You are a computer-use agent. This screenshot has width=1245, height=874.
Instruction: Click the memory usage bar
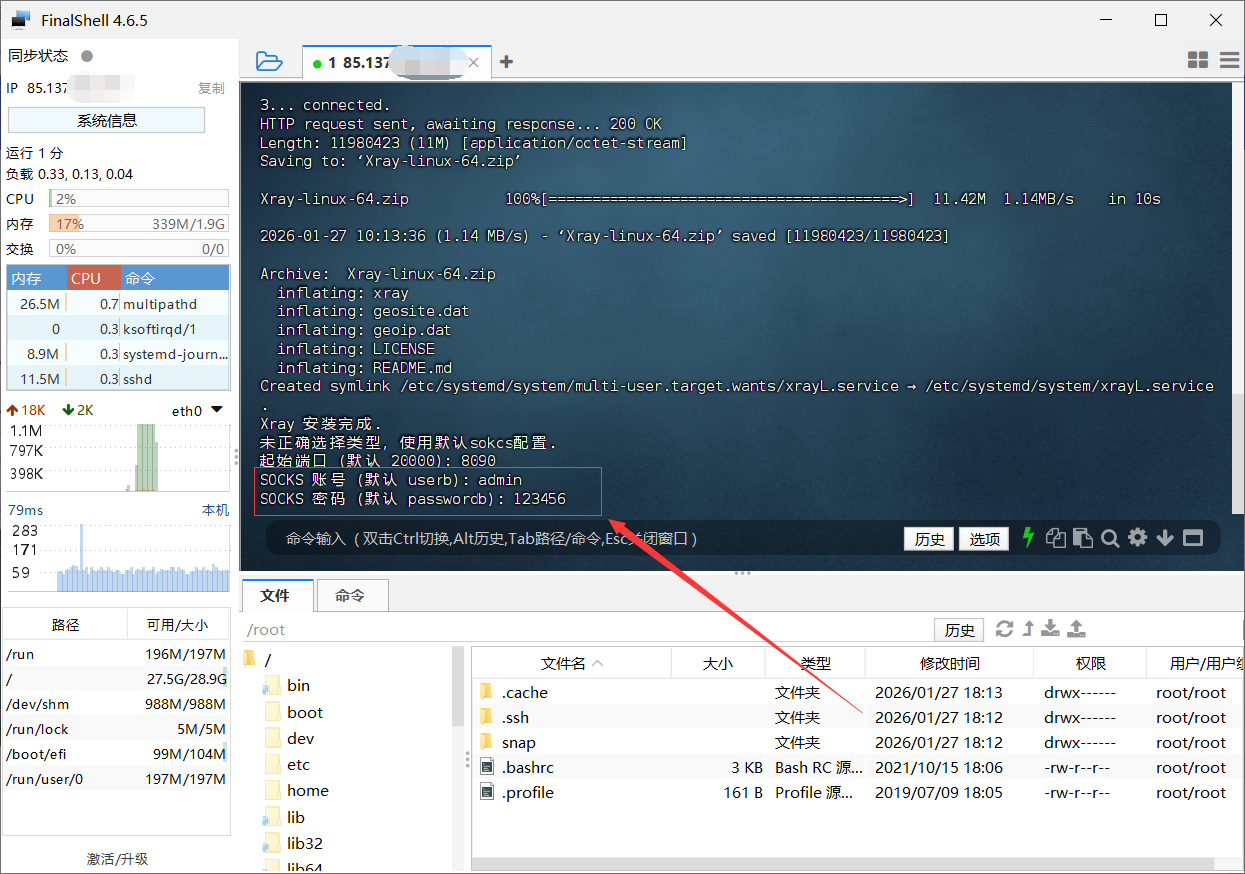(x=138, y=224)
